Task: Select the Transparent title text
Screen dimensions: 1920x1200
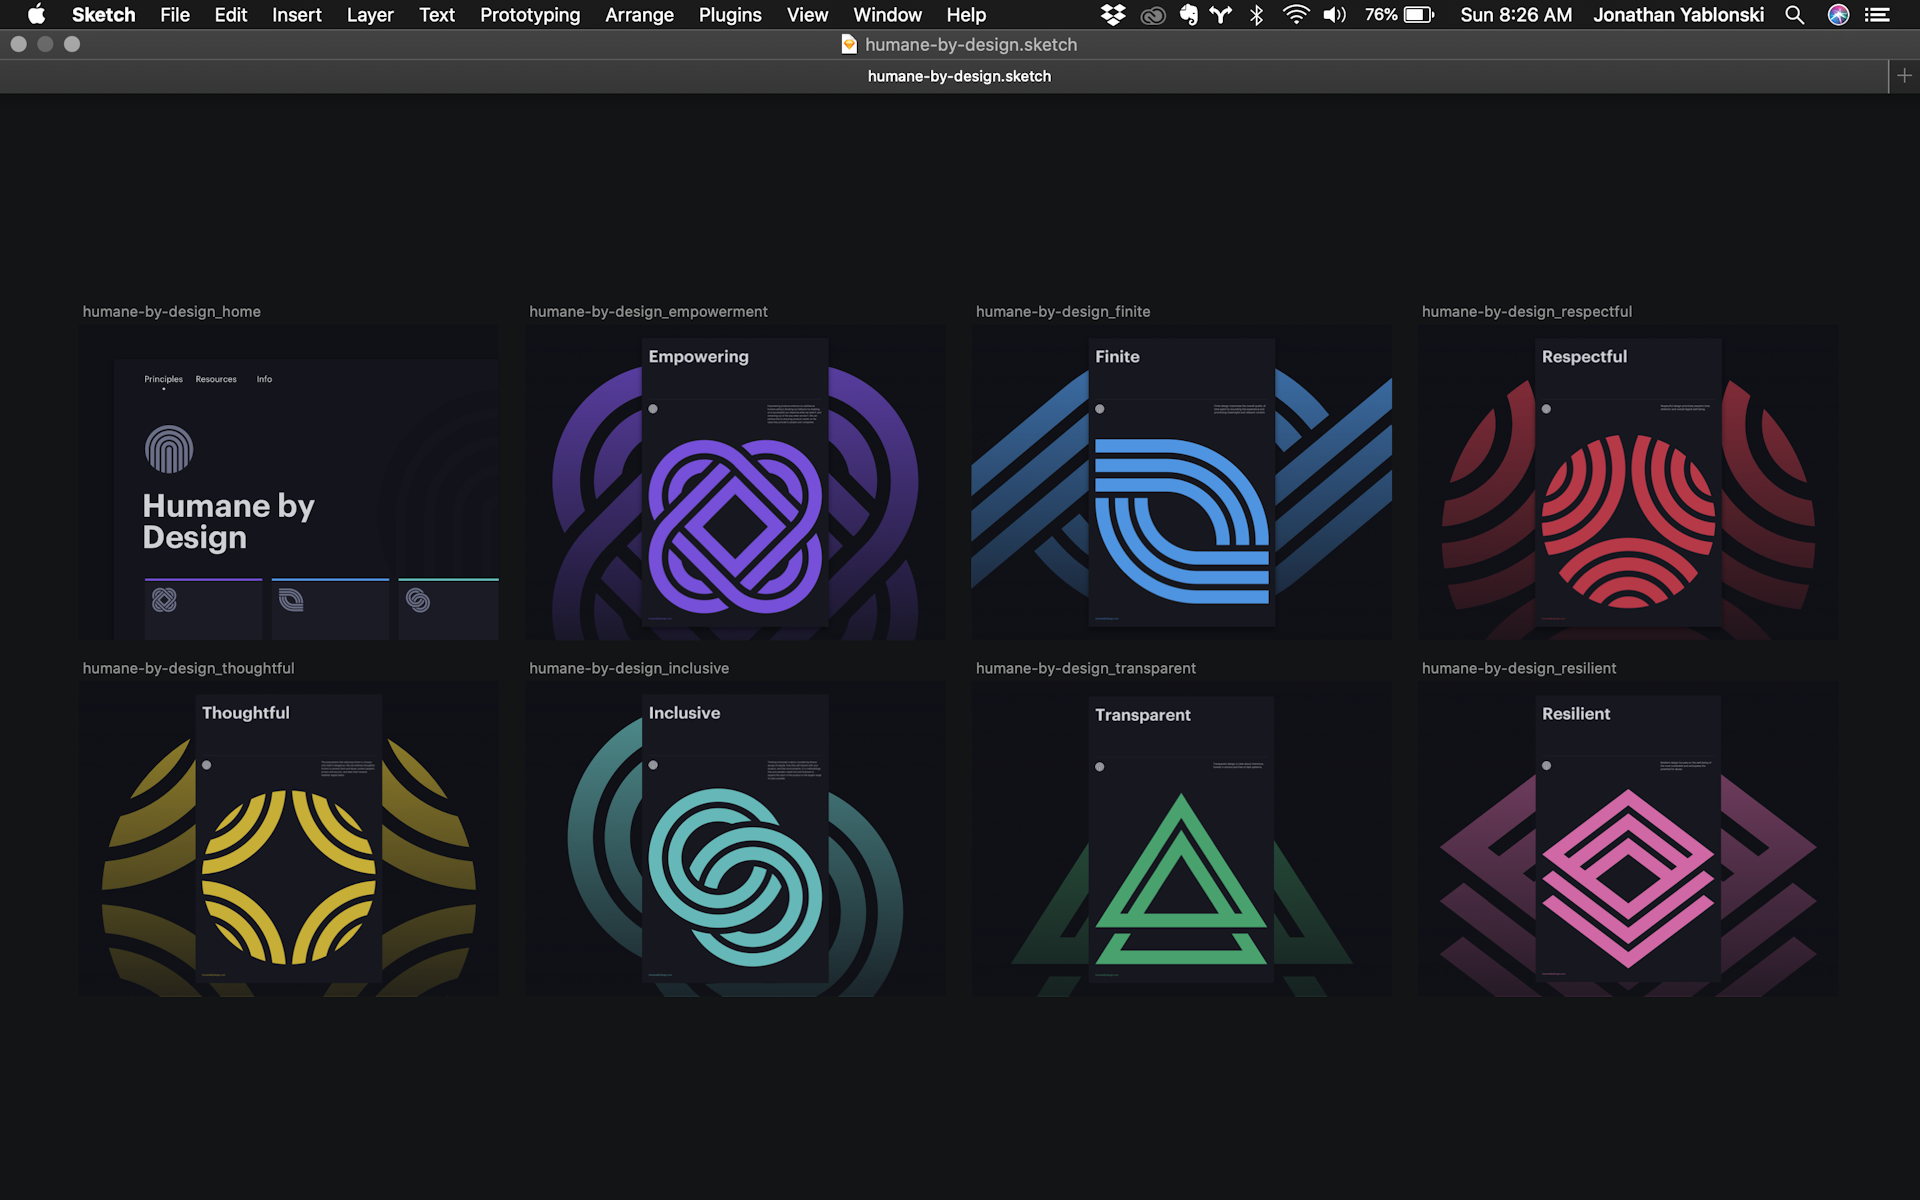Action: tap(1142, 715)
